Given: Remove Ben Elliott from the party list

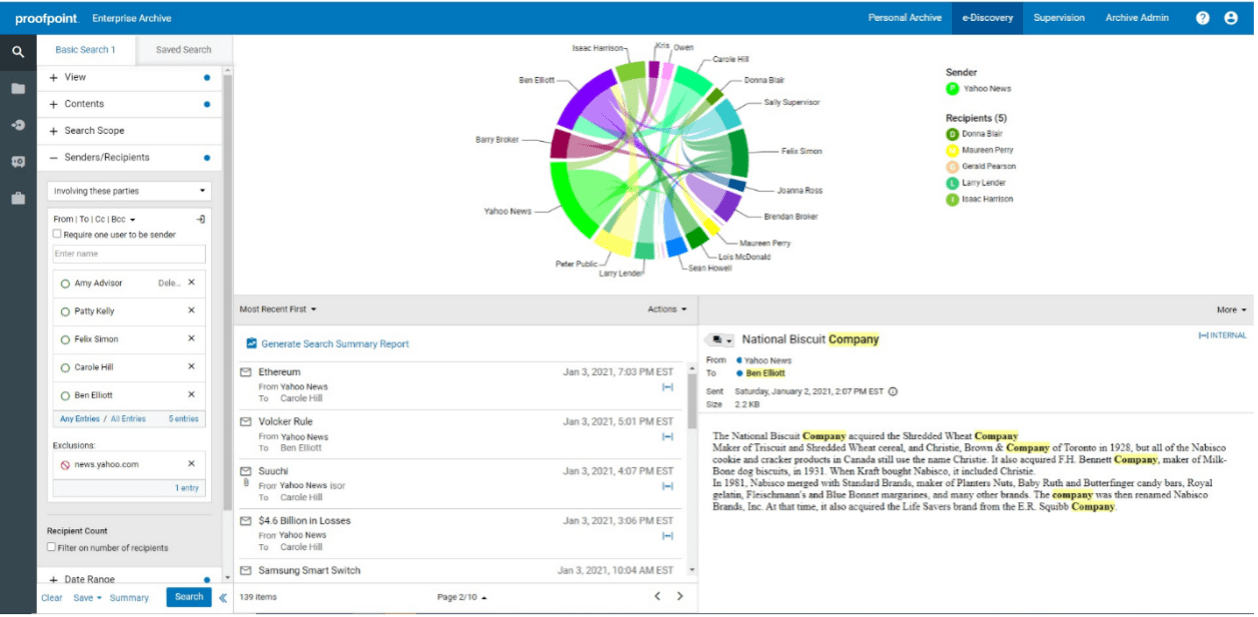Looking at the screenshot, I should pyautogui.click(x=192, y=395).
